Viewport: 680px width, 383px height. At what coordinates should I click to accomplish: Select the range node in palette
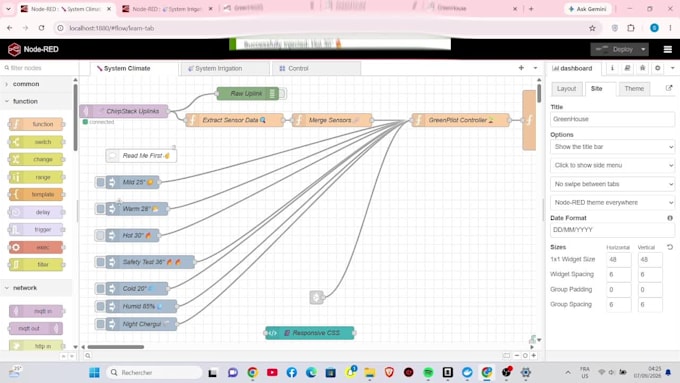(x=36, y=177)
